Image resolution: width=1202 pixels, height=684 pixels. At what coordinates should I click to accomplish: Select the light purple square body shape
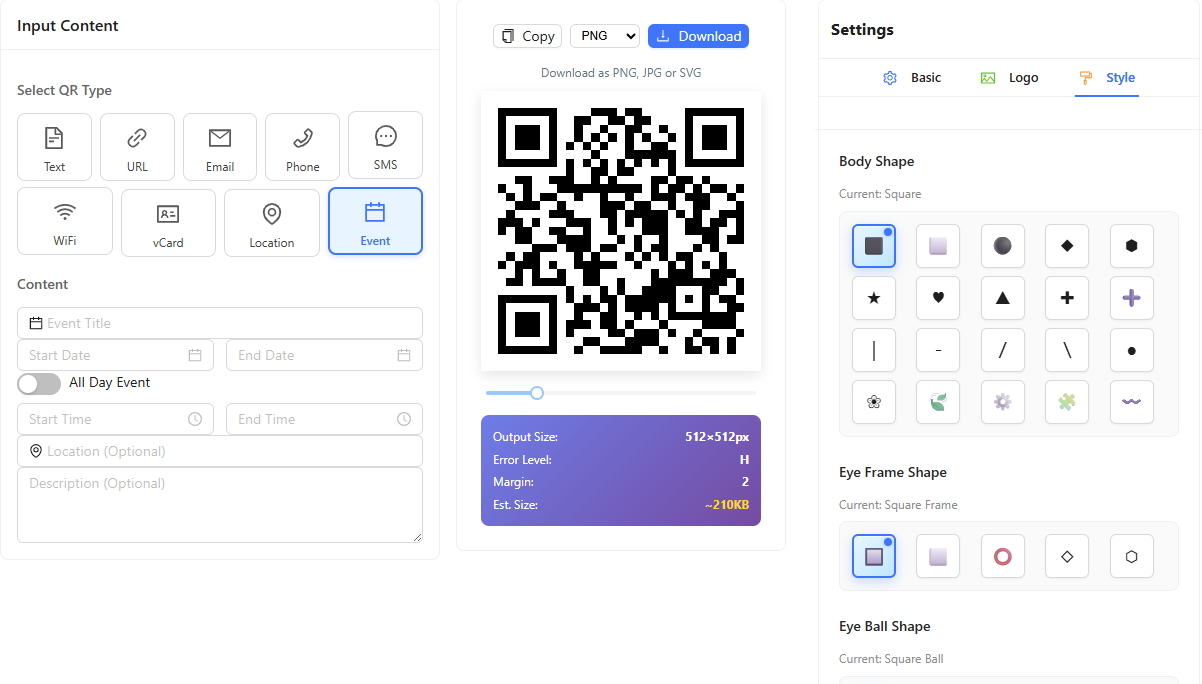938,246
